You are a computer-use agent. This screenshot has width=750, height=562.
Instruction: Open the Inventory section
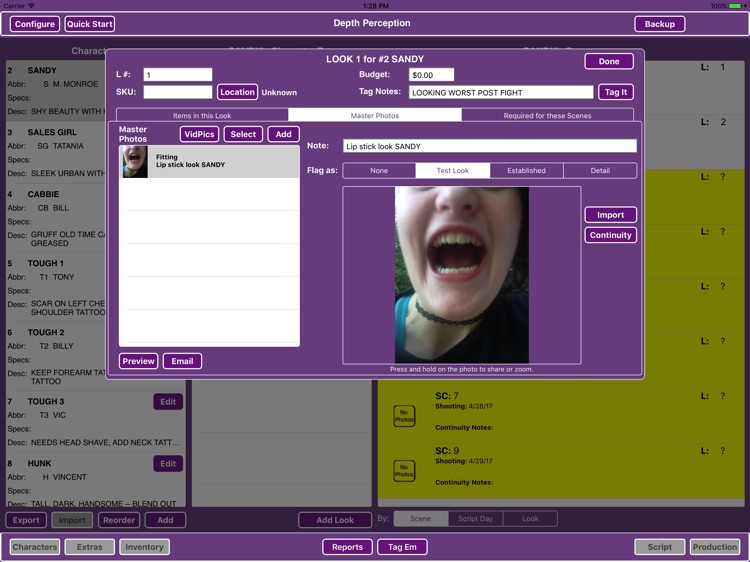point(144,547)
